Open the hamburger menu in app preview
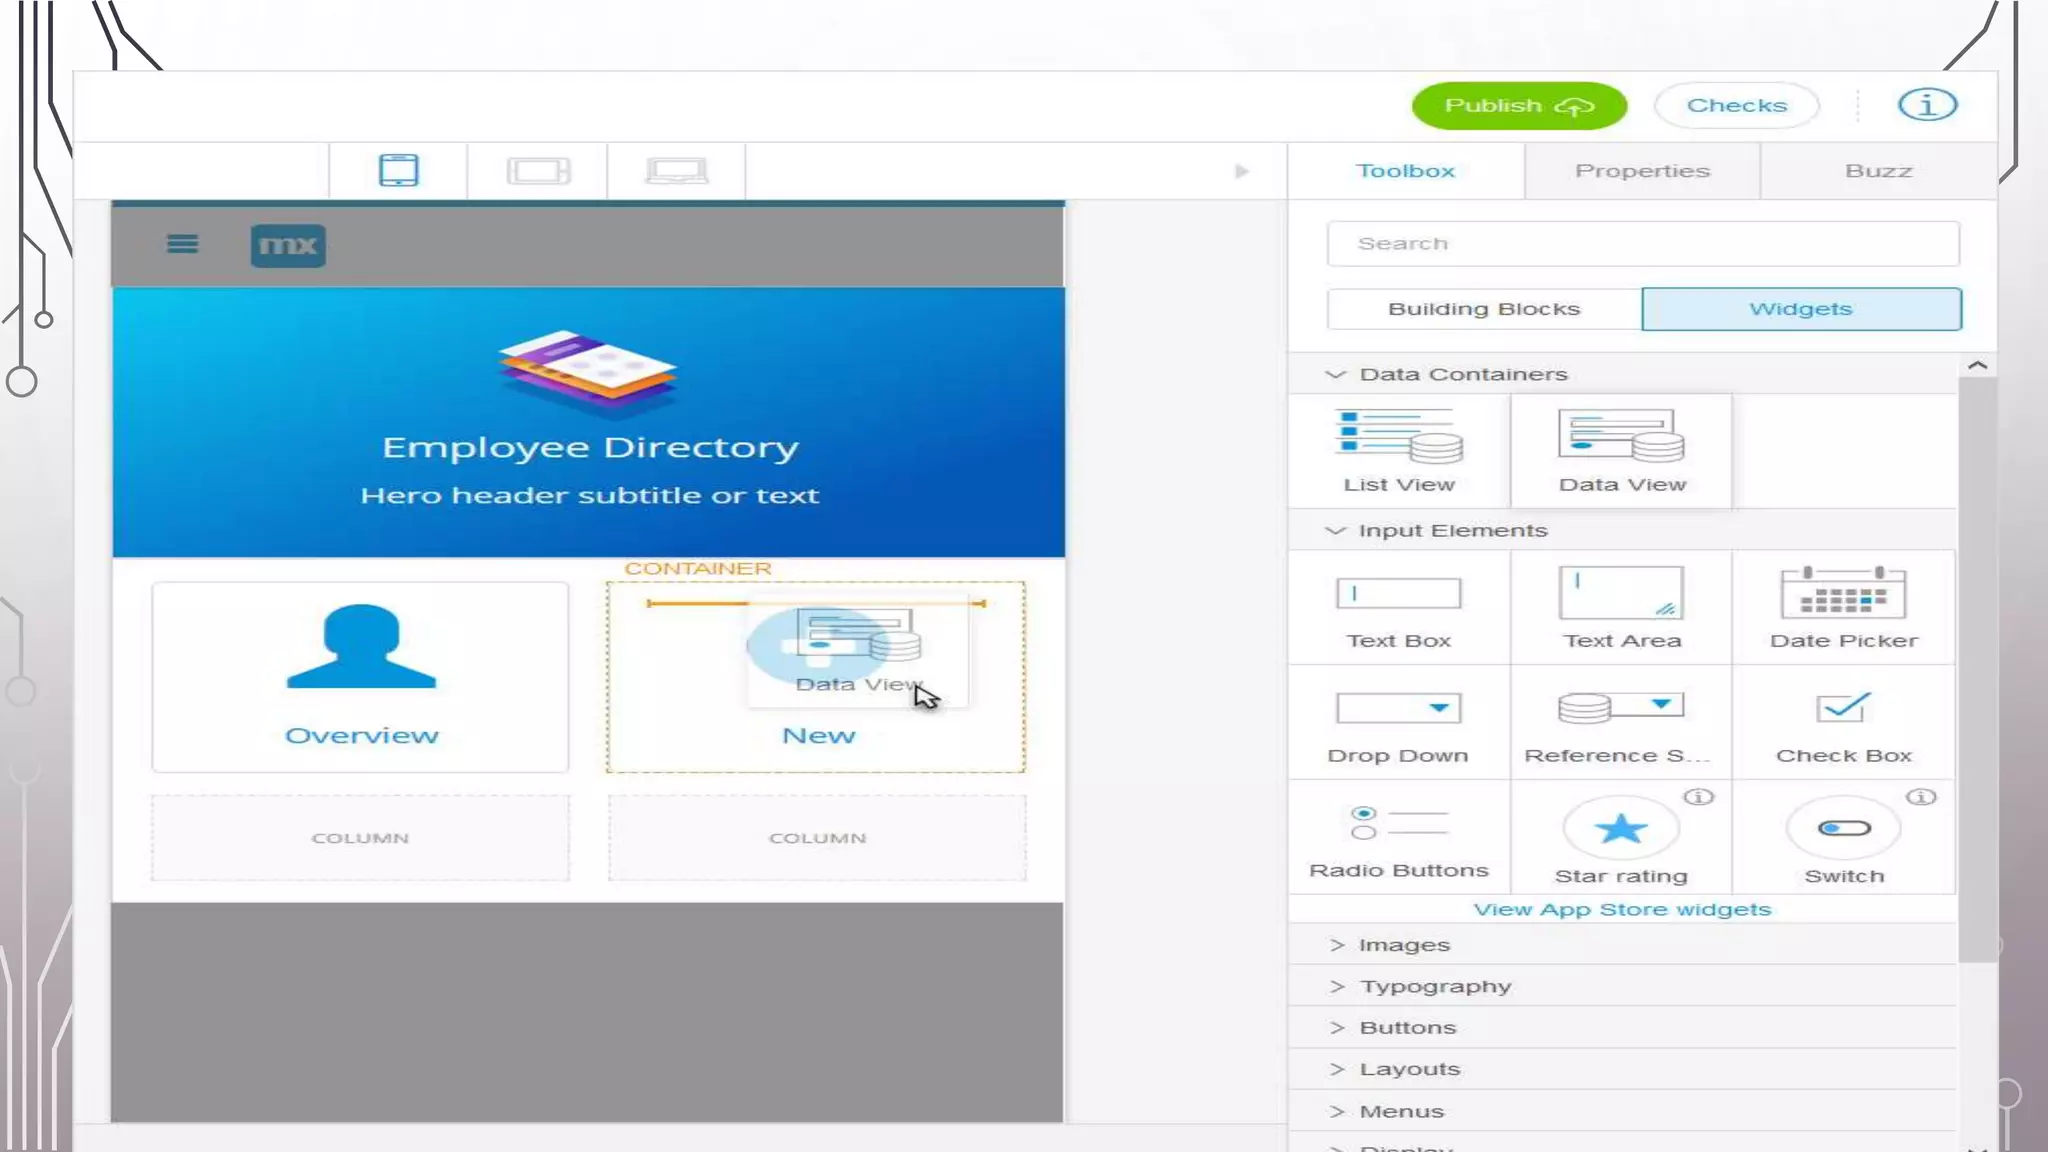This screenshot has height=1152, width=2048. pos(182,244)
